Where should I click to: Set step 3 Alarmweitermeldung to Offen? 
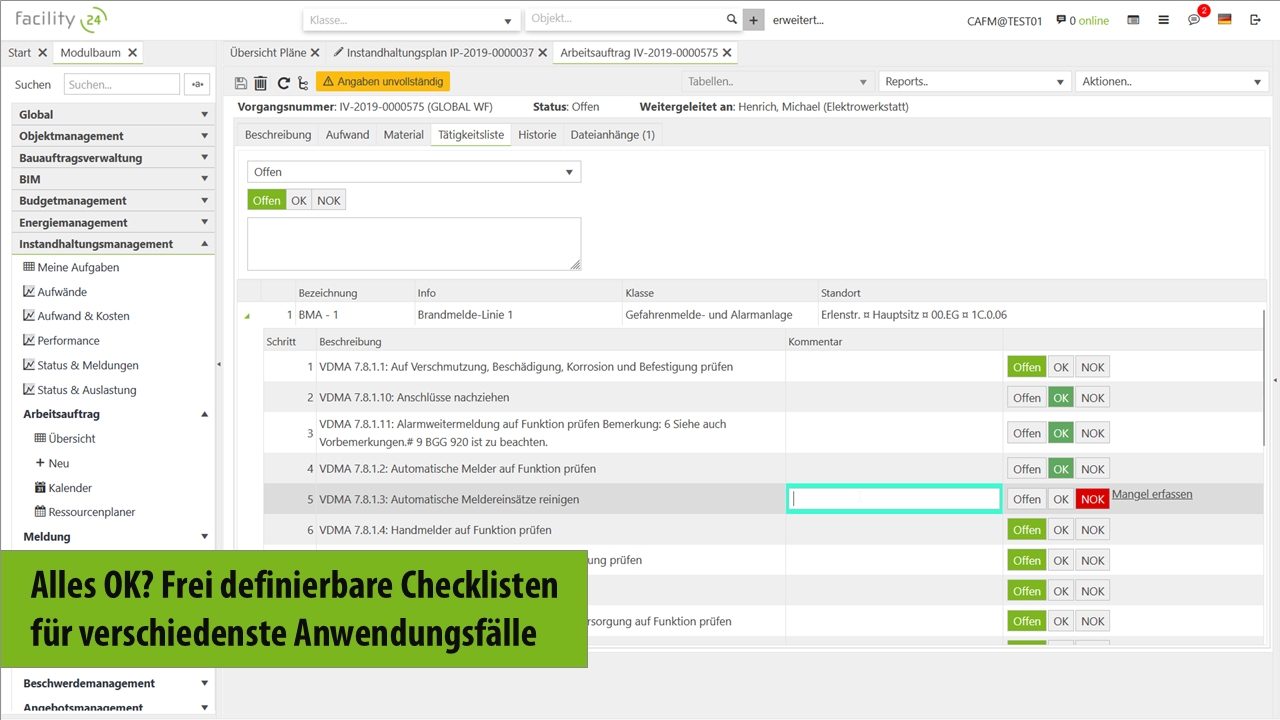(1027, 433)
